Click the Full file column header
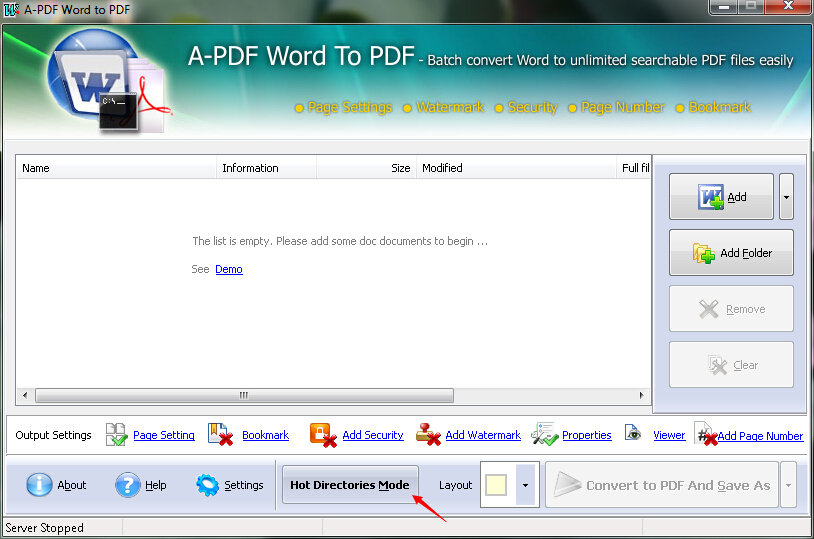 click(x=633, y=168)
